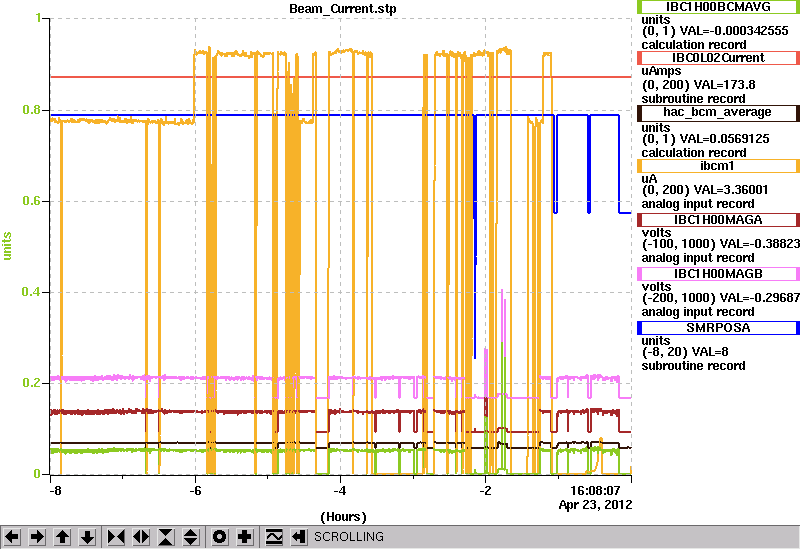
Task: Click the auto-scale circle icon
Action: point(220,537)
